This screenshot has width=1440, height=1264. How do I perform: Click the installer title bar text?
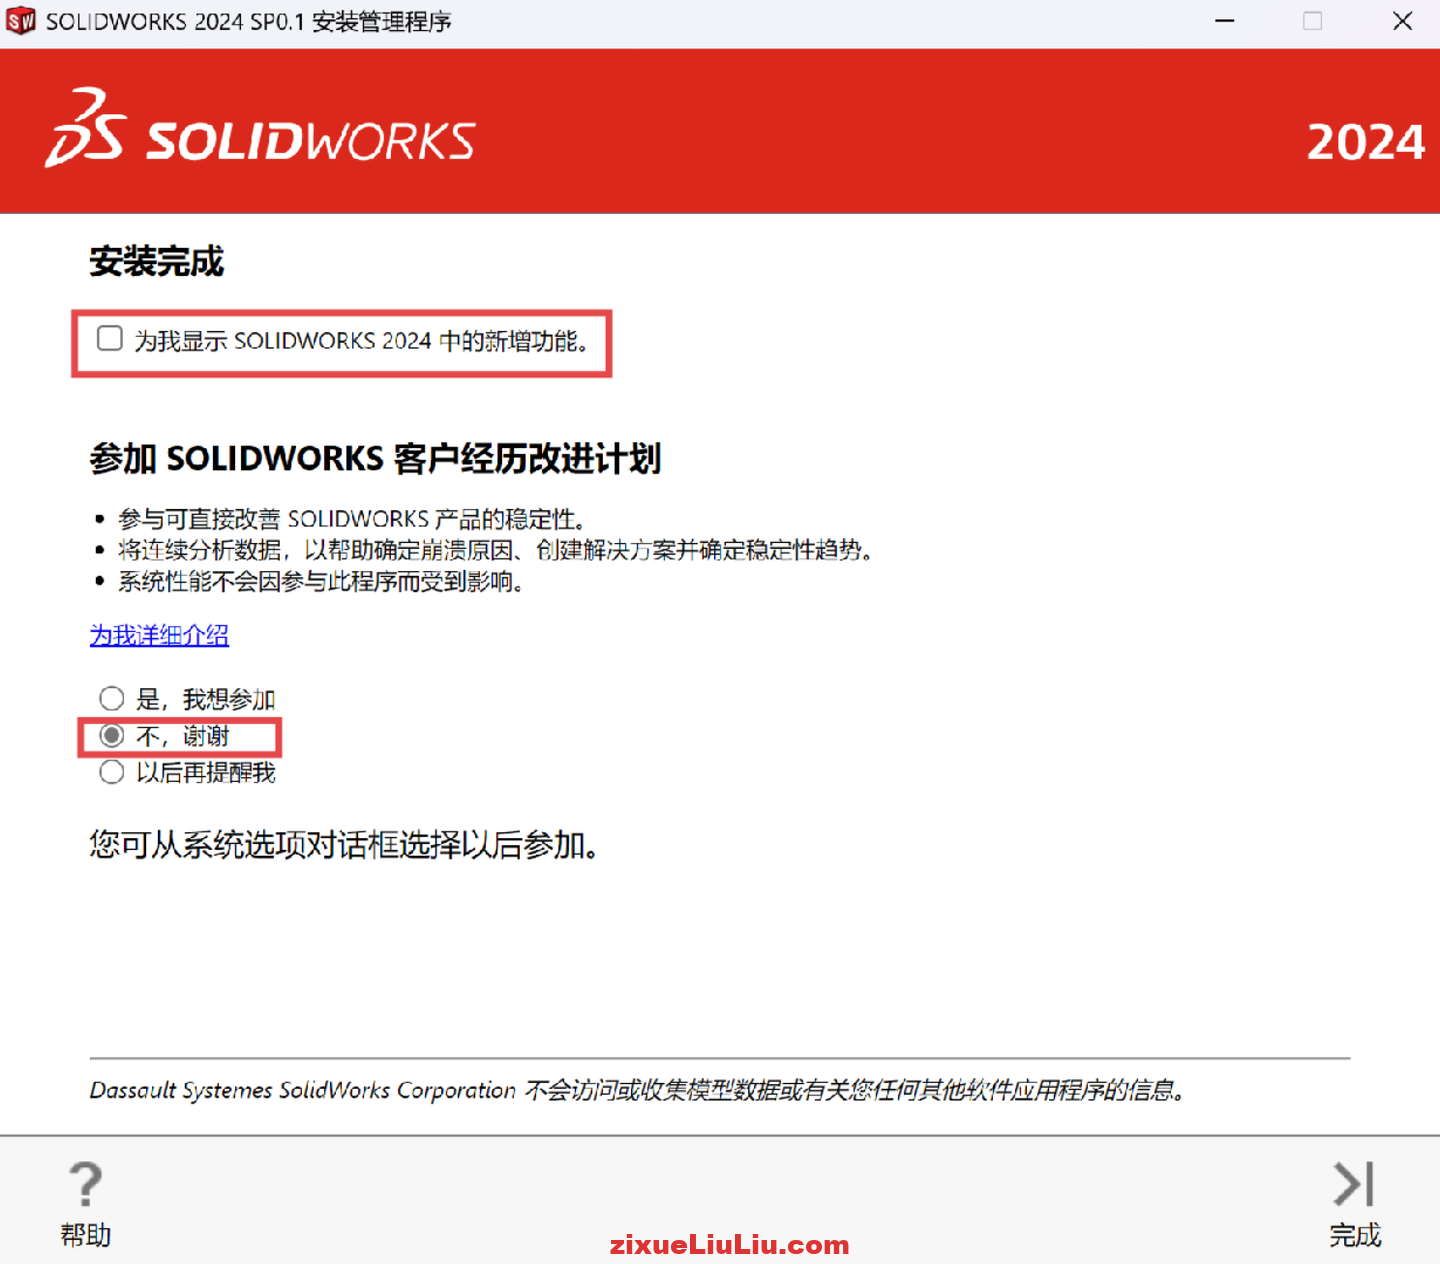248,20
